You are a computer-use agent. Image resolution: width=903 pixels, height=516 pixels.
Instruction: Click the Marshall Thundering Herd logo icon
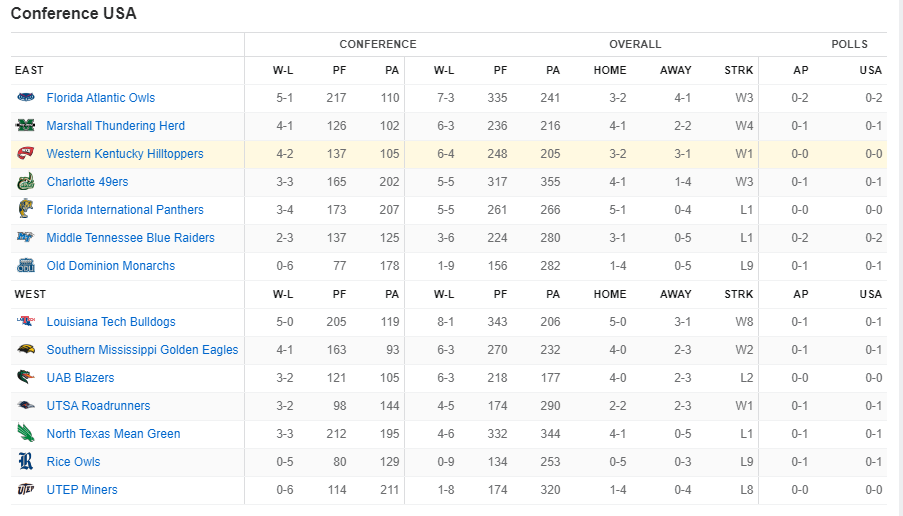coord(26,125)
